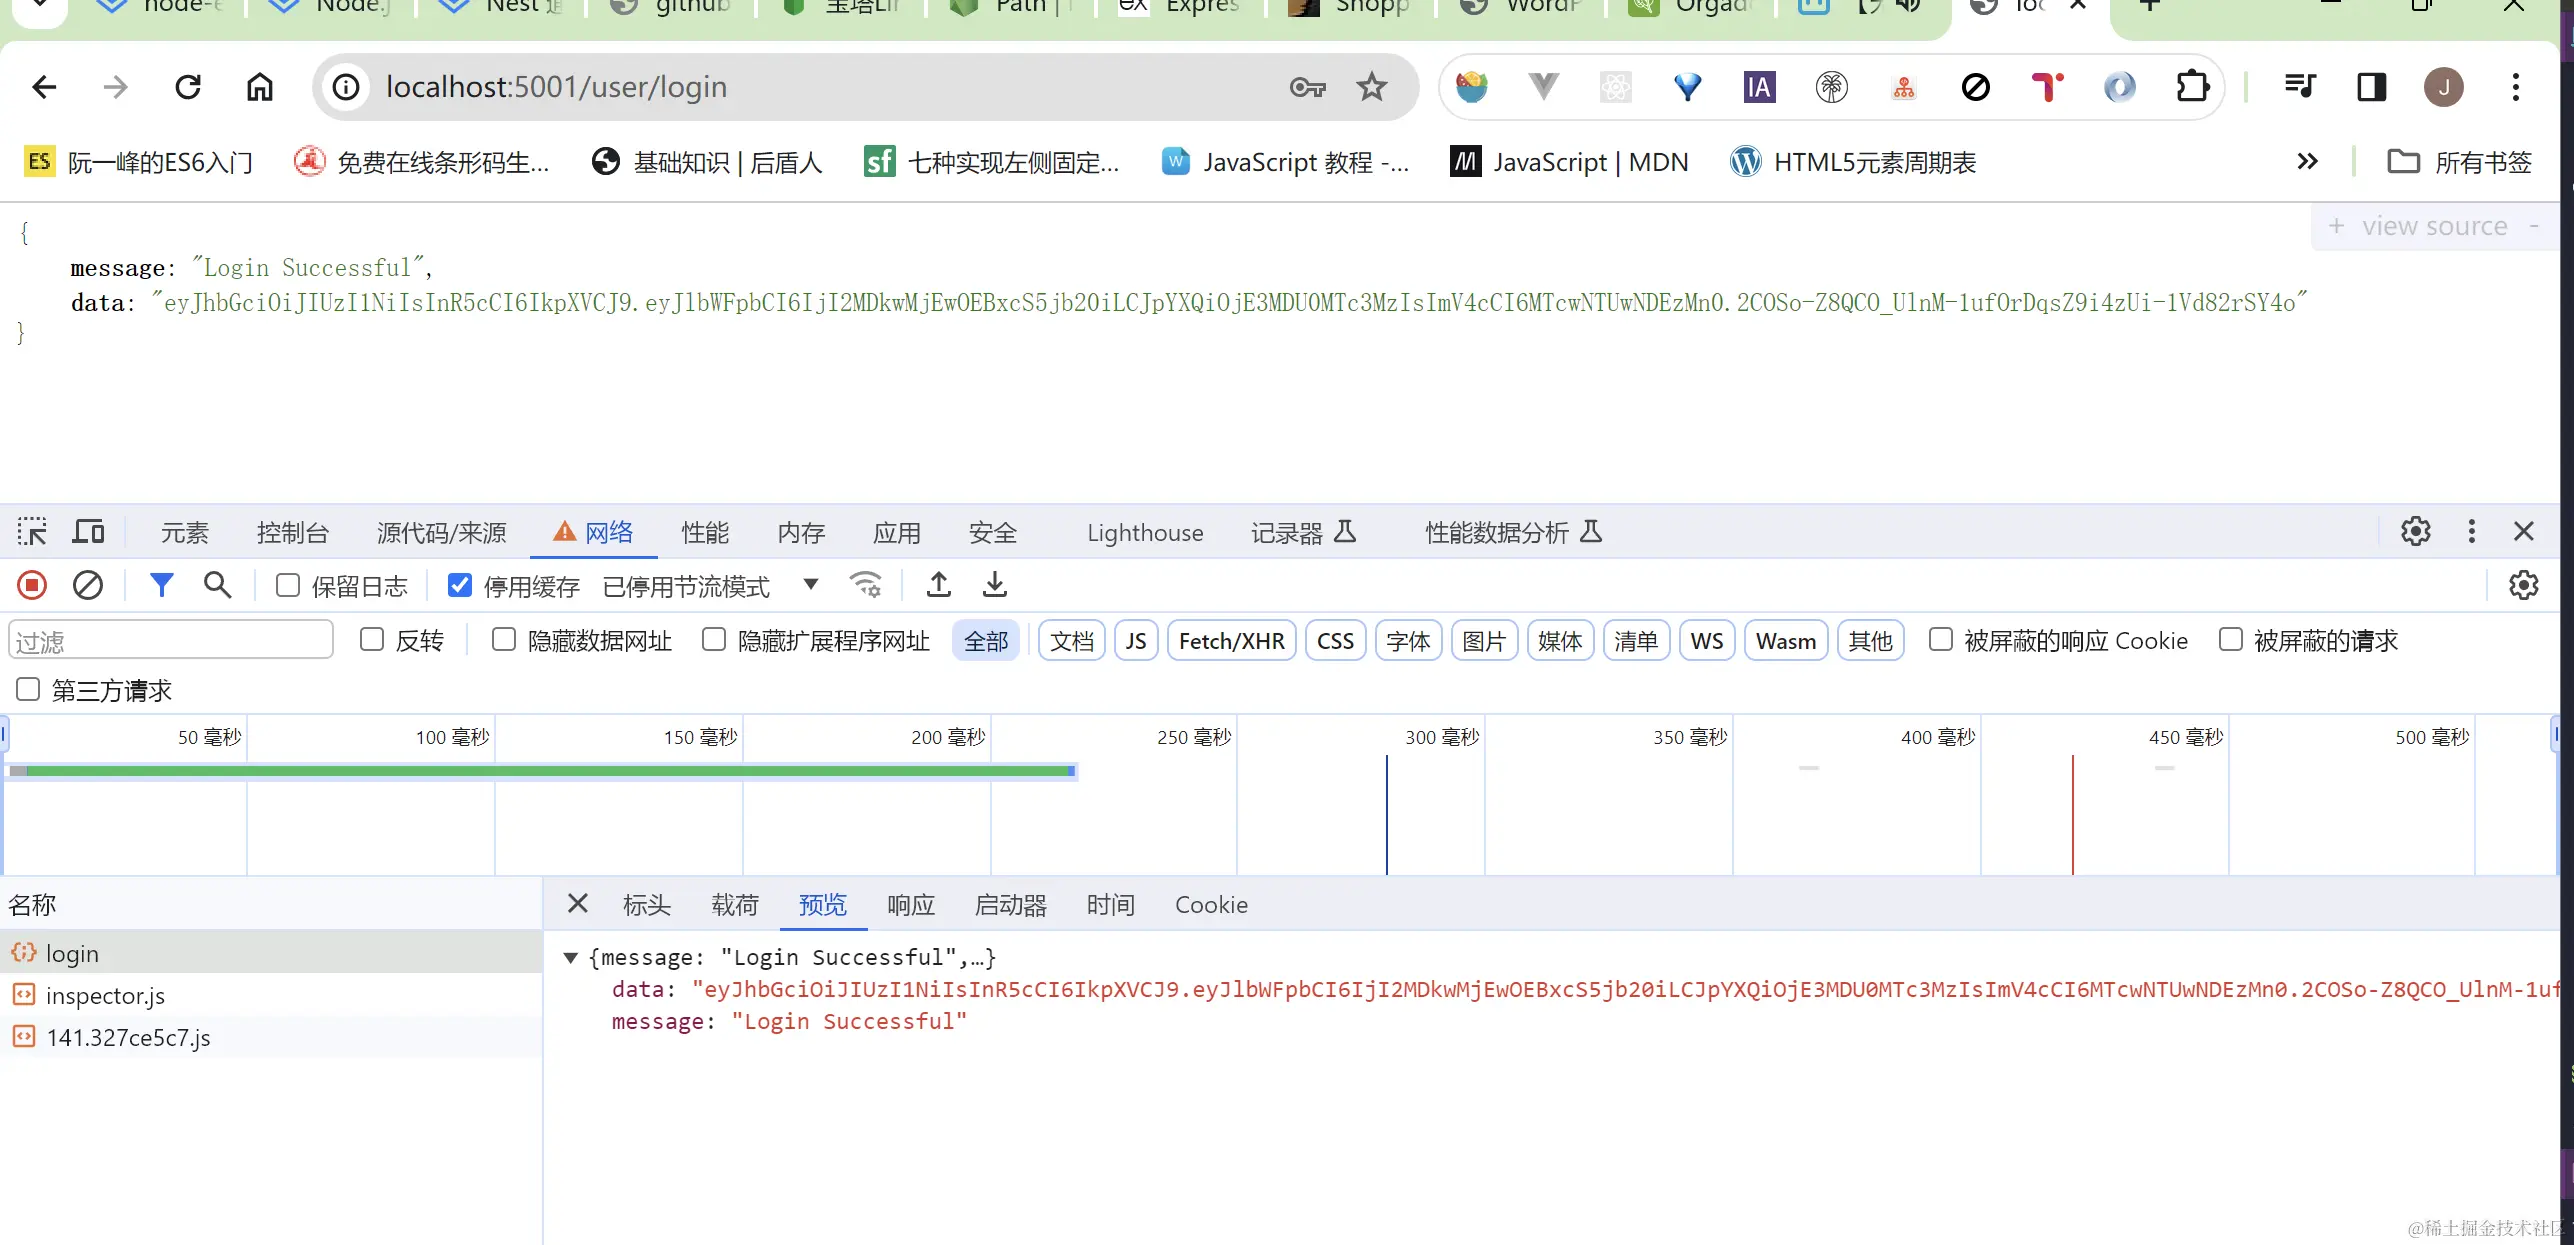The image size is (2574, 1245).
Task: Expand hidden bookmarks overflow chevron
Action: [x=2307, y=162]
